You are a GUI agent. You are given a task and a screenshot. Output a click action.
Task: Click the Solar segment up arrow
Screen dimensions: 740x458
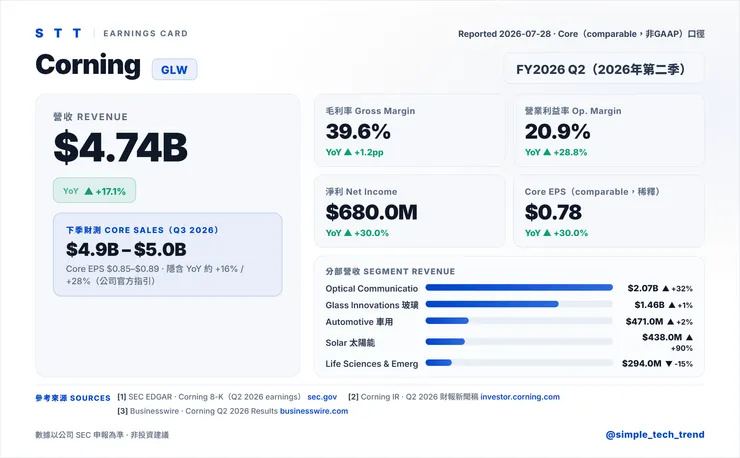(x=689, y=337)
